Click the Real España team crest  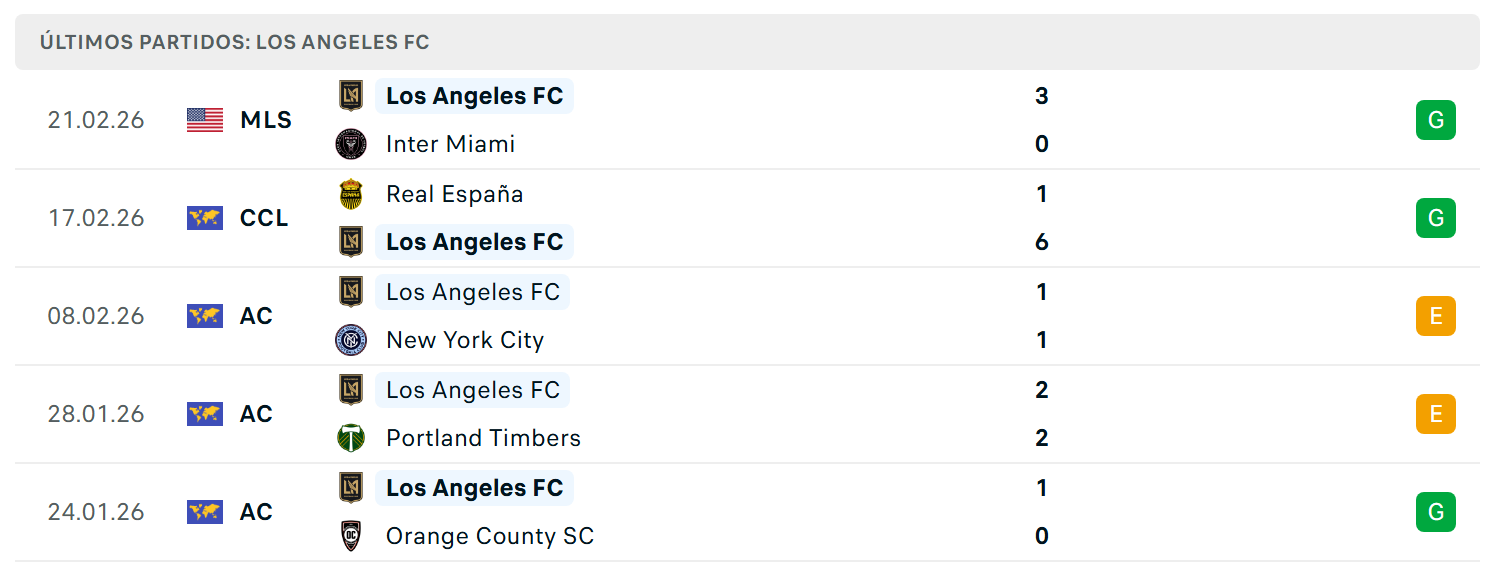tap(351, 194)
